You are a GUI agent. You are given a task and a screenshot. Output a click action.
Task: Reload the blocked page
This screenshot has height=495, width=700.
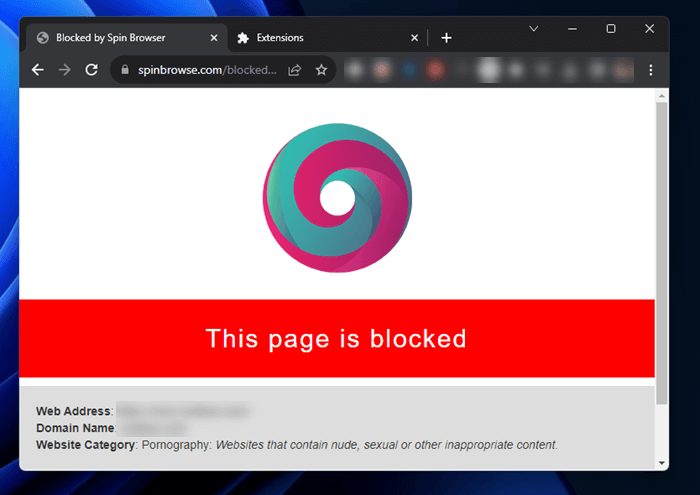pyautogui.click(x=92, y=70)
